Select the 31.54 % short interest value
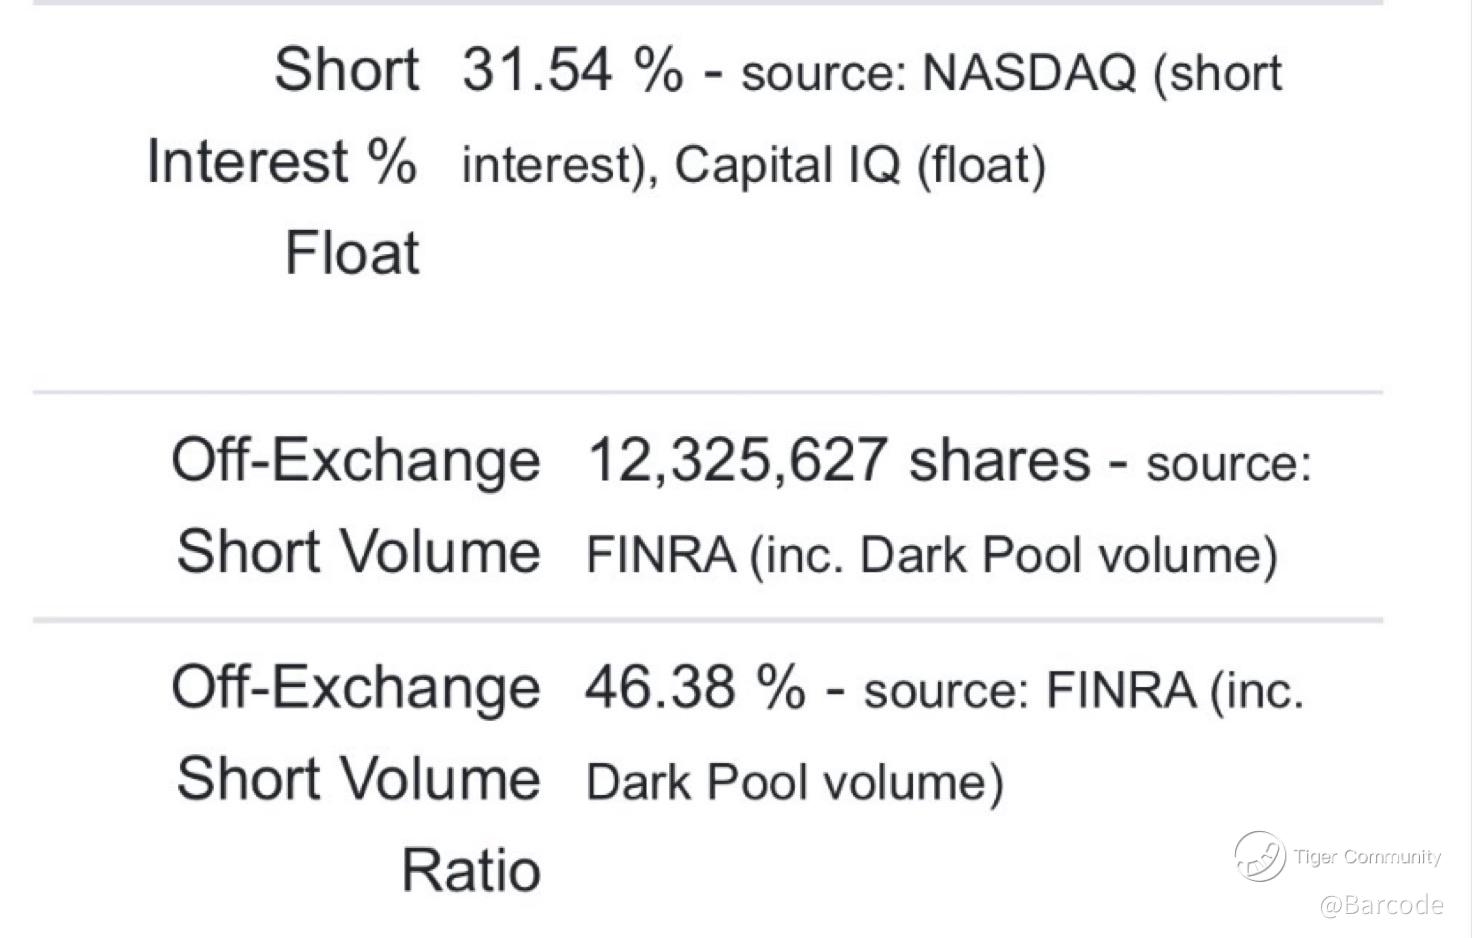This screenshot has height=938, width=1472. (x=573, y=71)
